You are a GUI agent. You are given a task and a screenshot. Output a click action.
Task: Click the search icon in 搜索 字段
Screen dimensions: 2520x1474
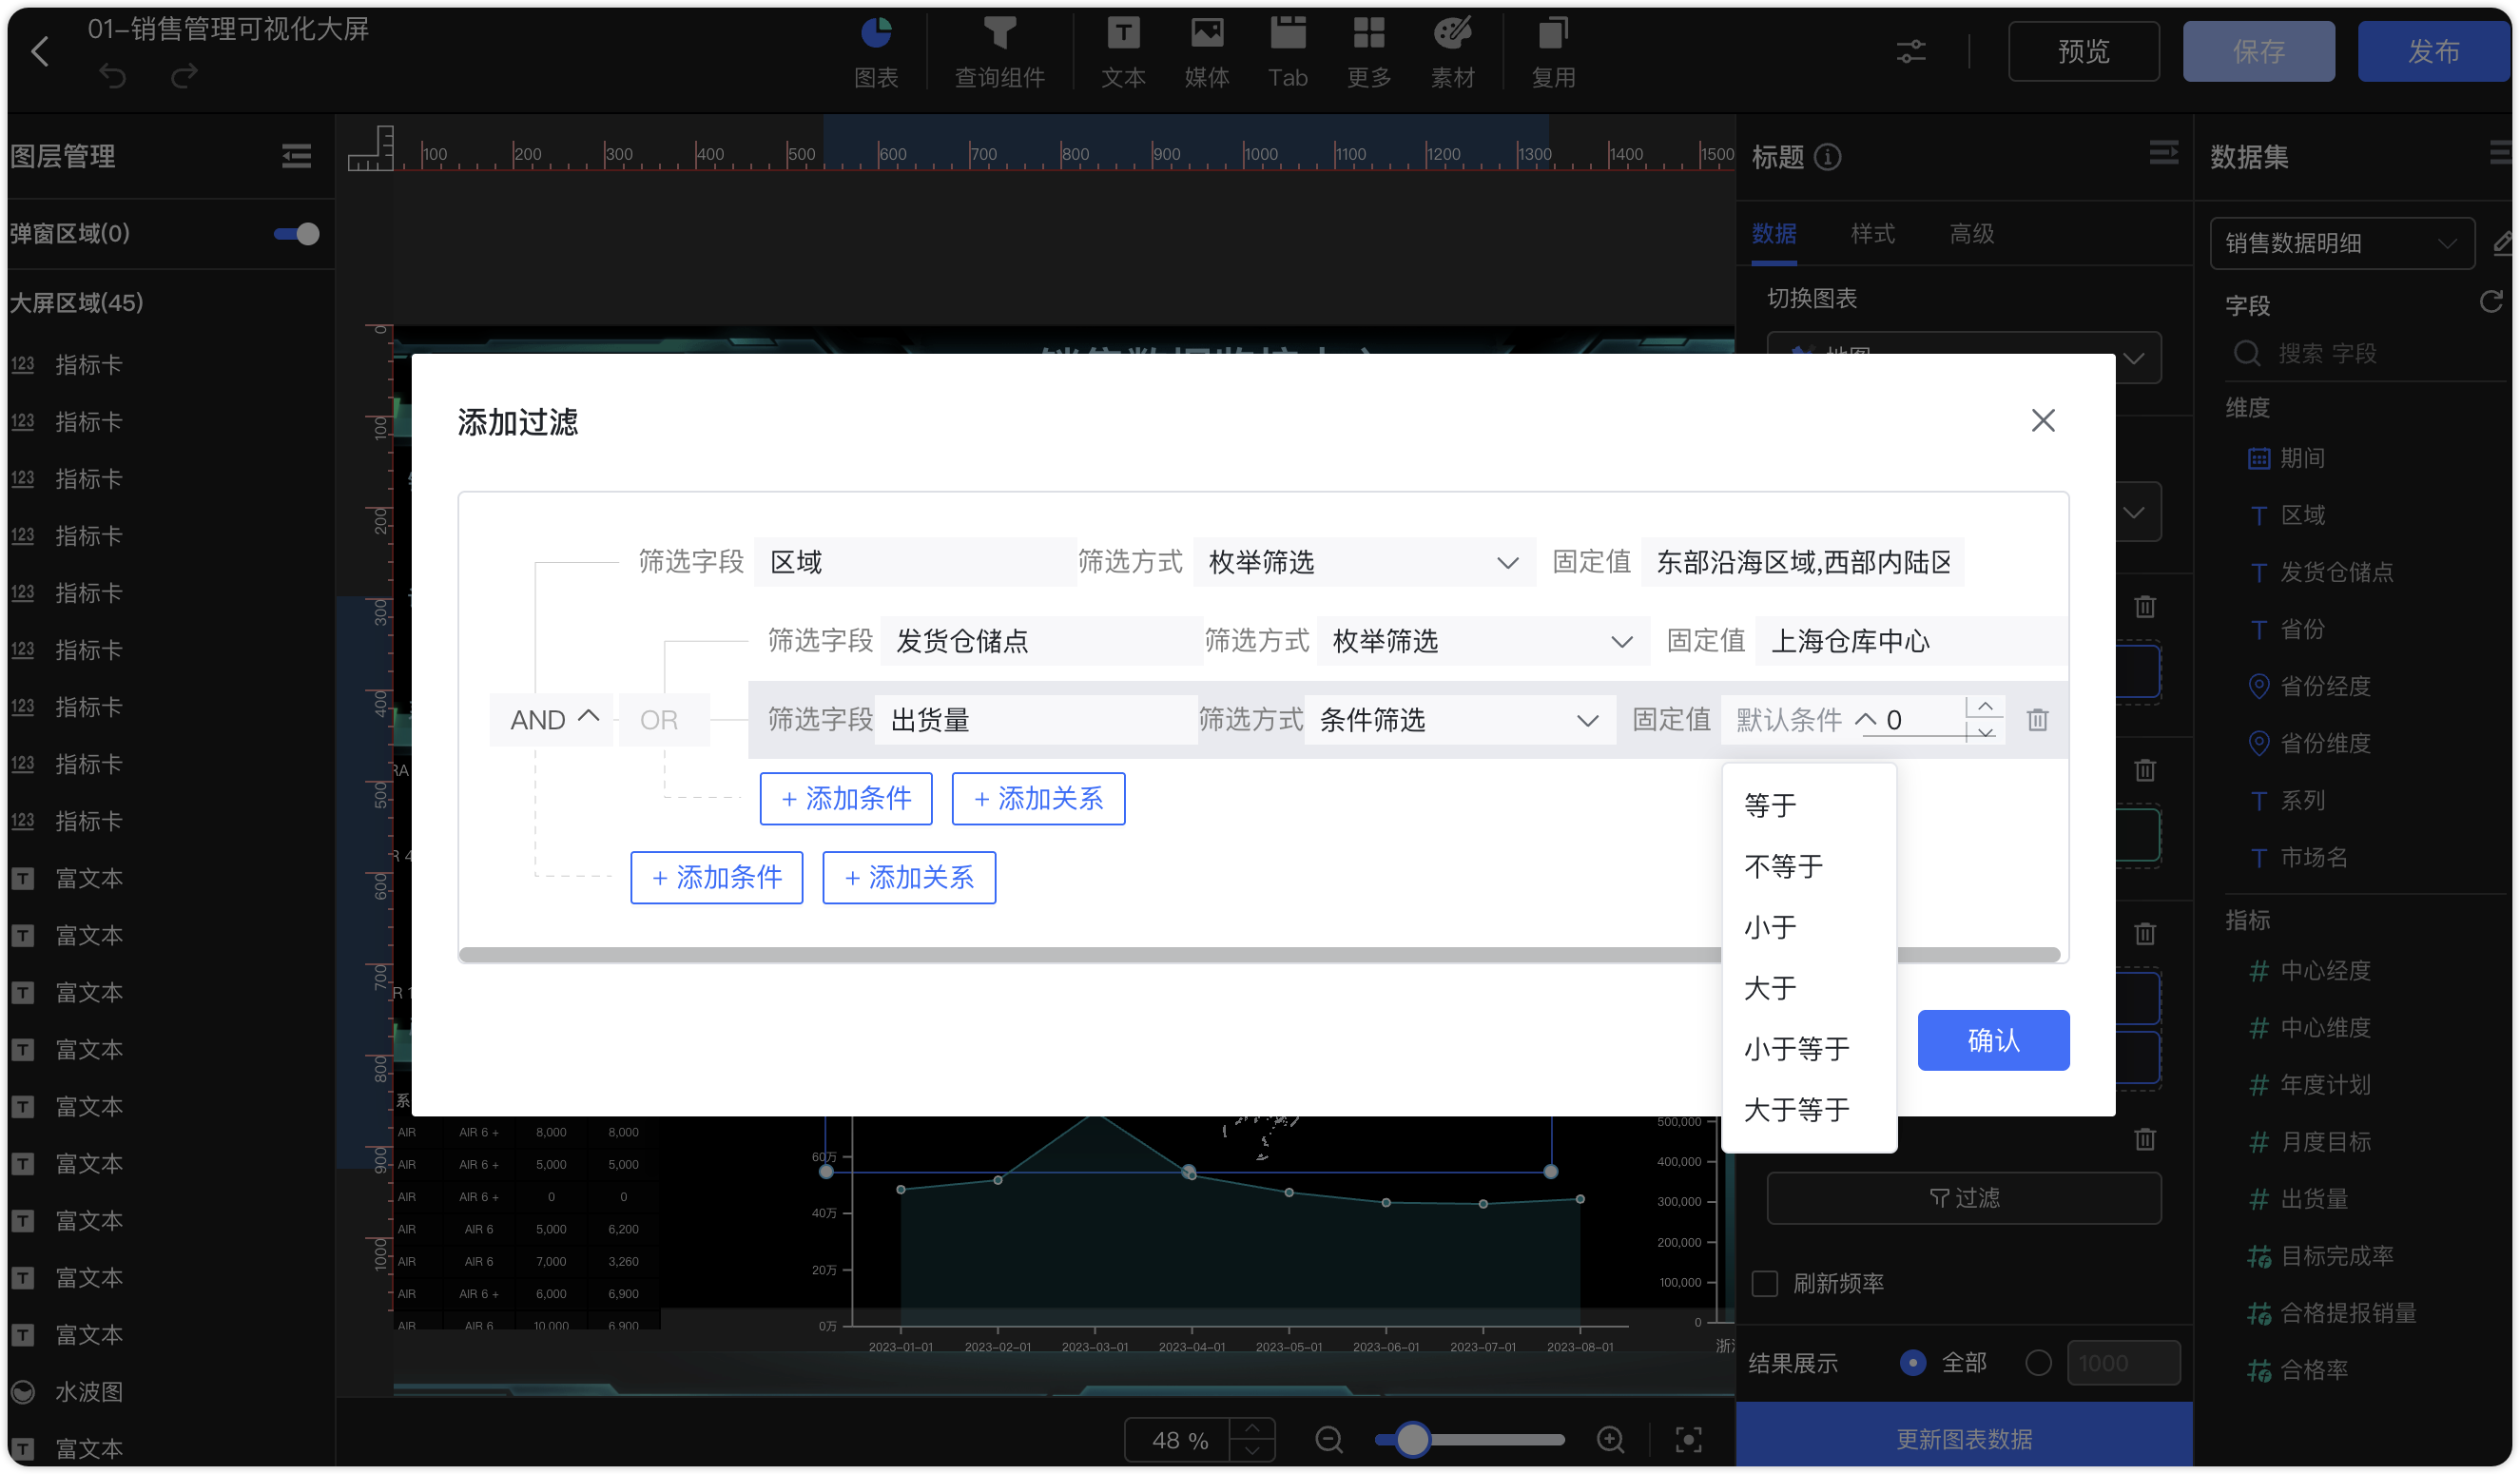[x=2246, y=353]
